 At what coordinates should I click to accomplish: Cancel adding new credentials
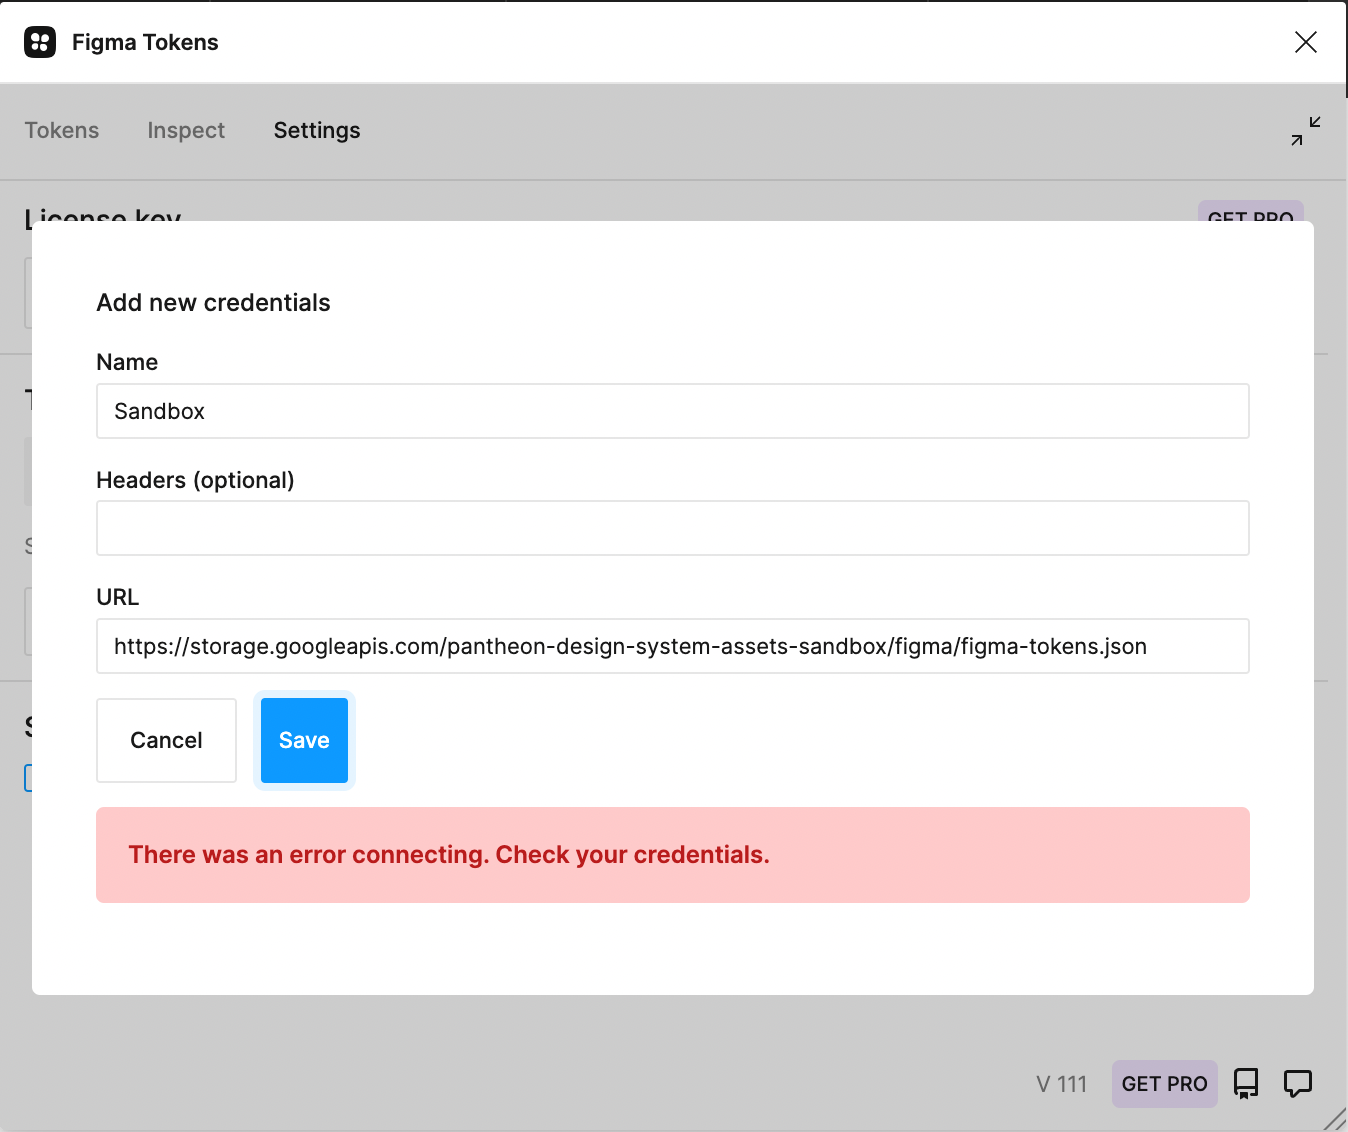166,740
